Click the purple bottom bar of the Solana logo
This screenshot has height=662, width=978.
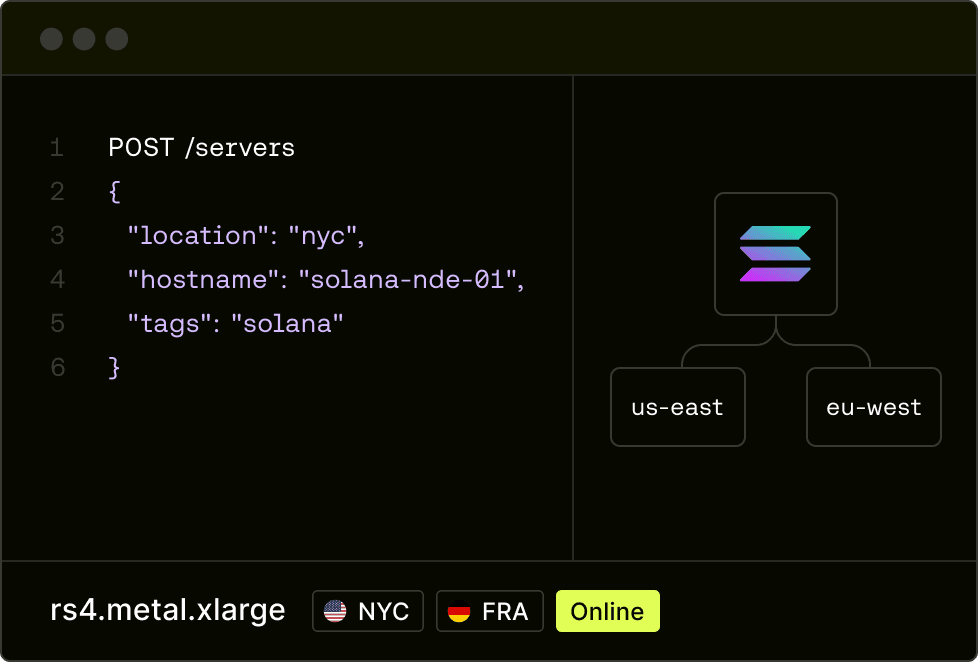(x=775, y=276)
